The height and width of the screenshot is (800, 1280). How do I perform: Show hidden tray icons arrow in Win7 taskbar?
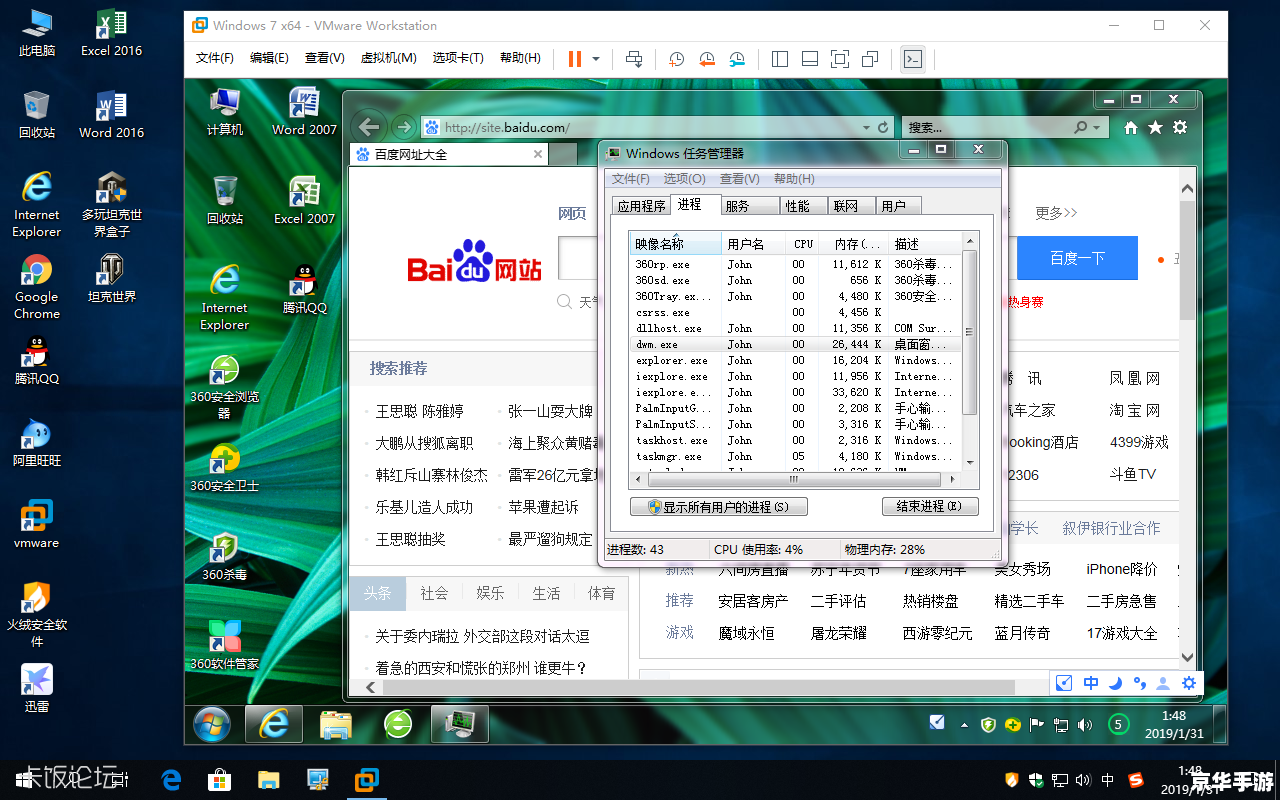pos(964,724)
